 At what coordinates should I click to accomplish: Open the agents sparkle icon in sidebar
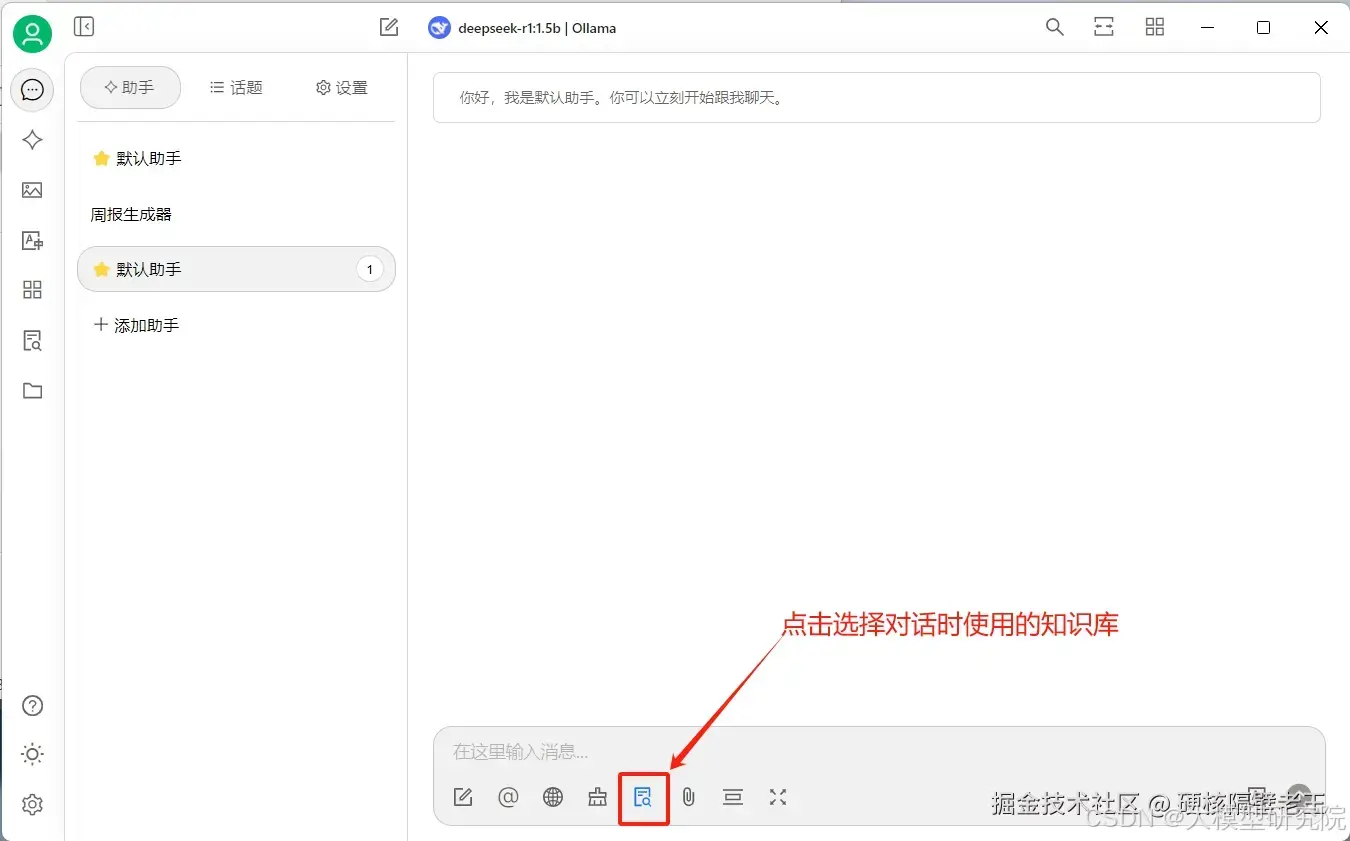[x=32, y=140]
